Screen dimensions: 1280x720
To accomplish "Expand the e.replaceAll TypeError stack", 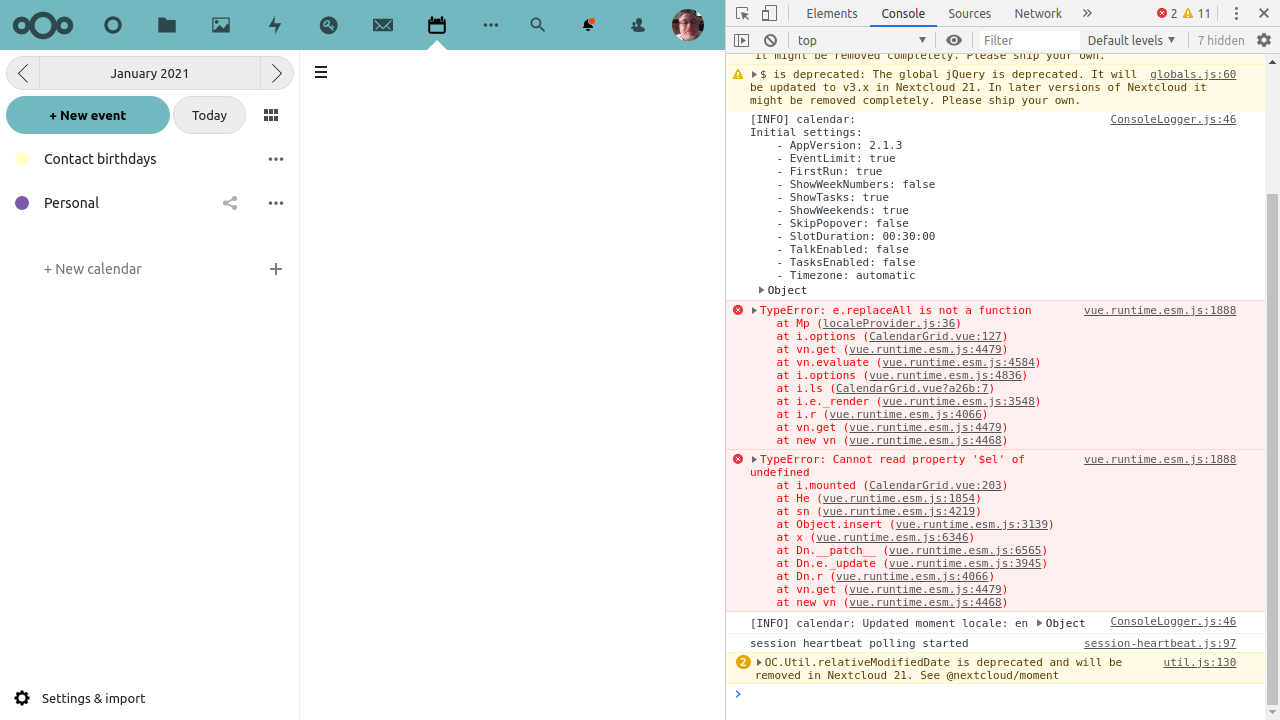I will pos(754,310).
